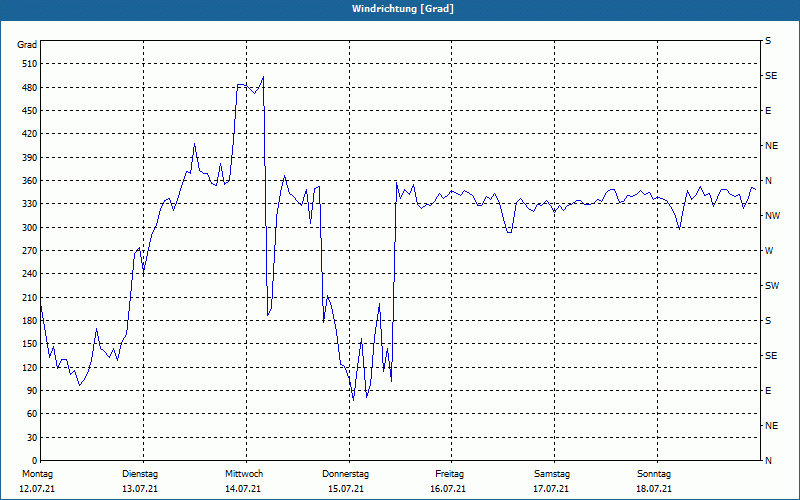This screenshot has width=800, height=500.
Task: Pick the y-axis value 150
Action: (x=30, y=344)
